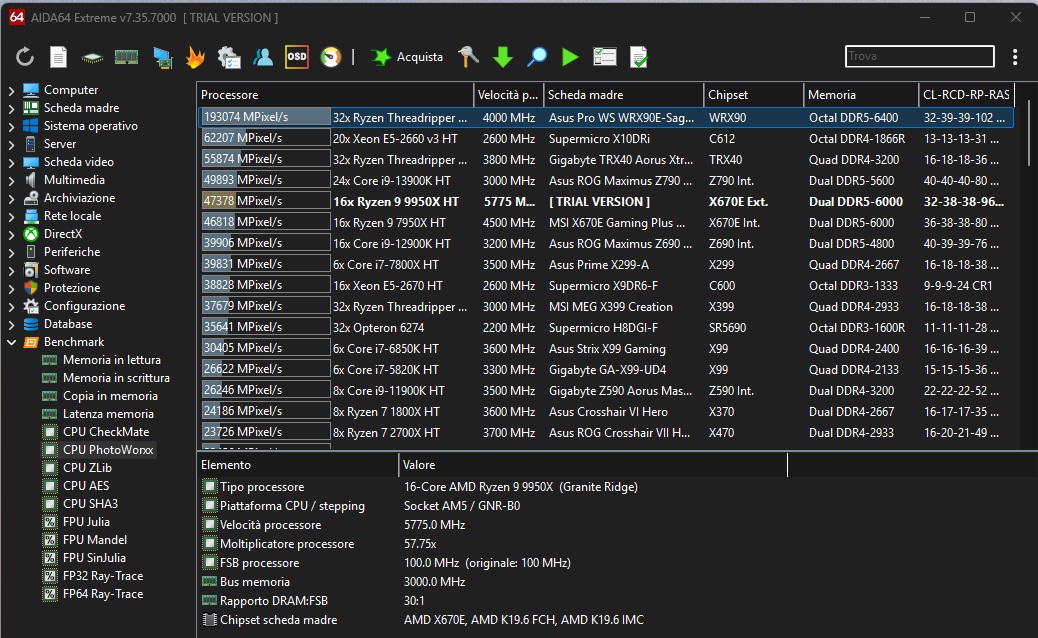The width and height of the screenshot is (1038, 638).
Task: Select Configurazione in the tree
Action: 84,306
